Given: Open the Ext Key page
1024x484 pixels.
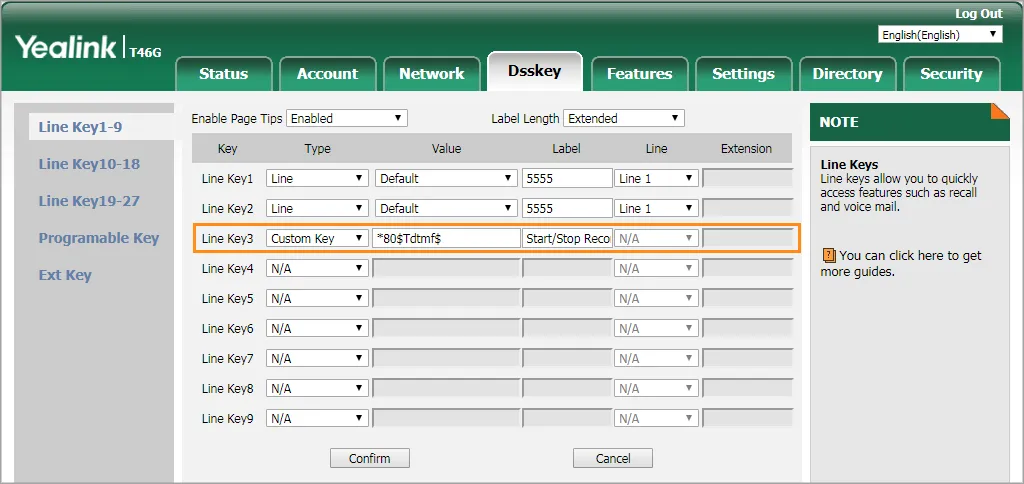Looking at the screenshot, I should 65,275.
